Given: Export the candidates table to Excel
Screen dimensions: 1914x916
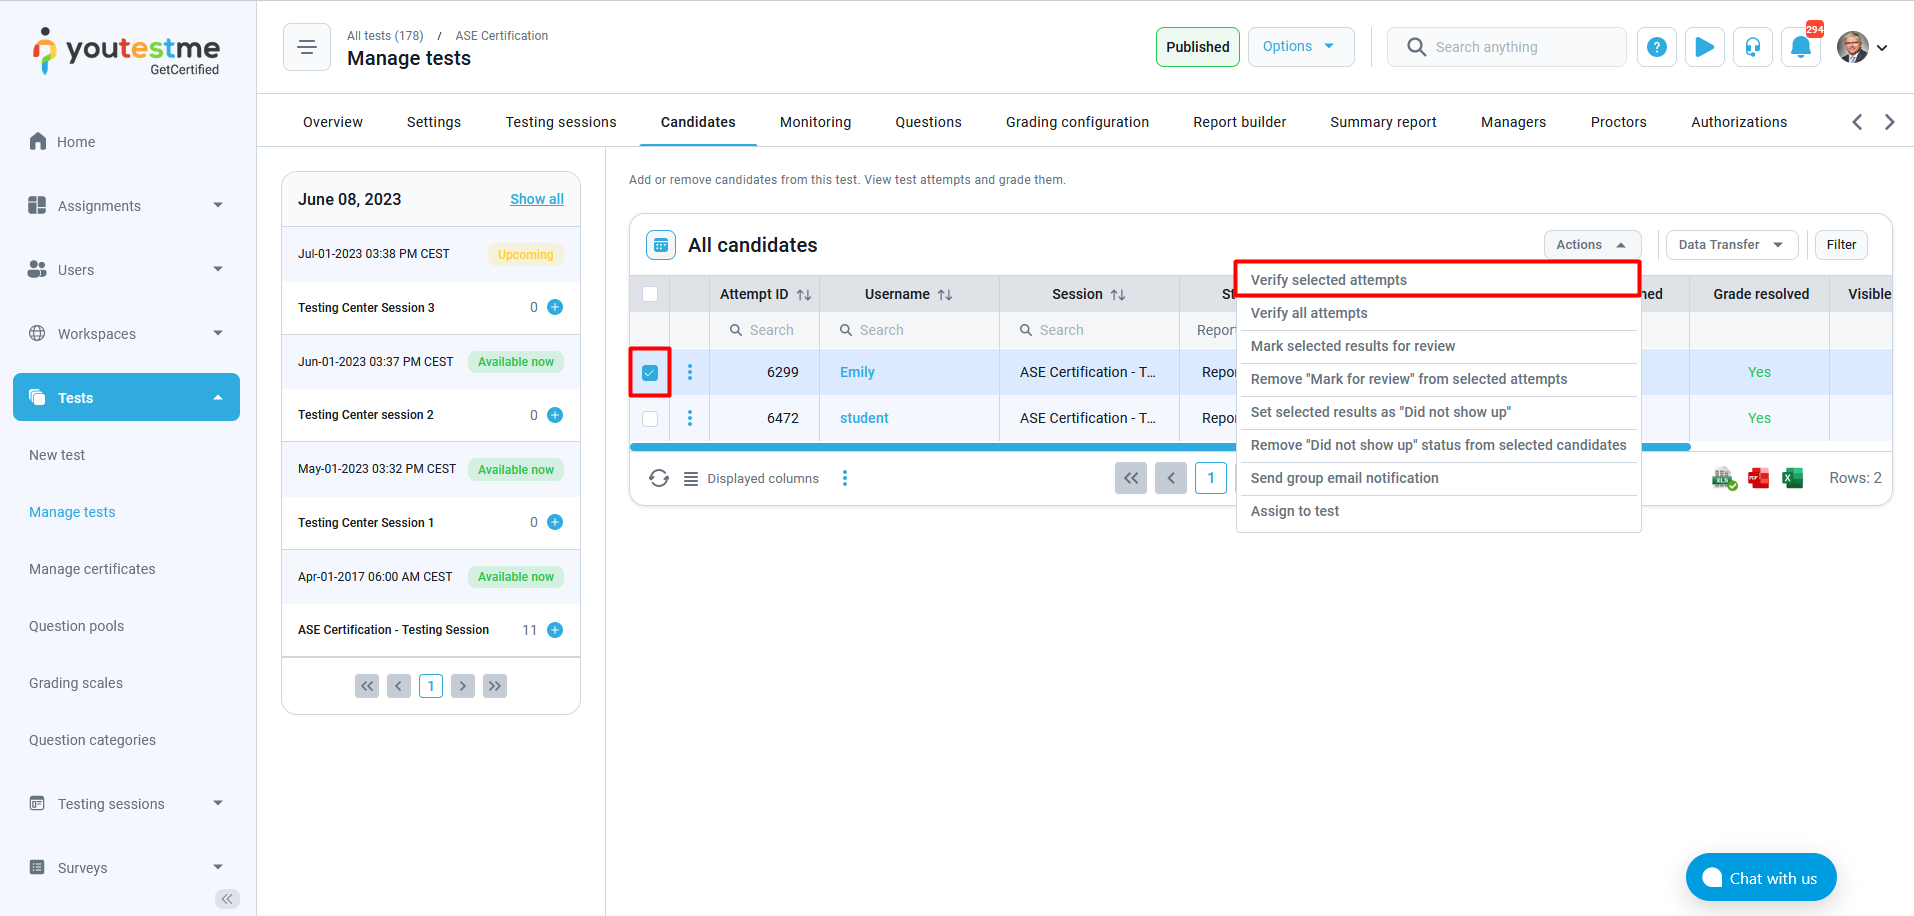Looking at the screenshot, I should (x=1792, y=478).
